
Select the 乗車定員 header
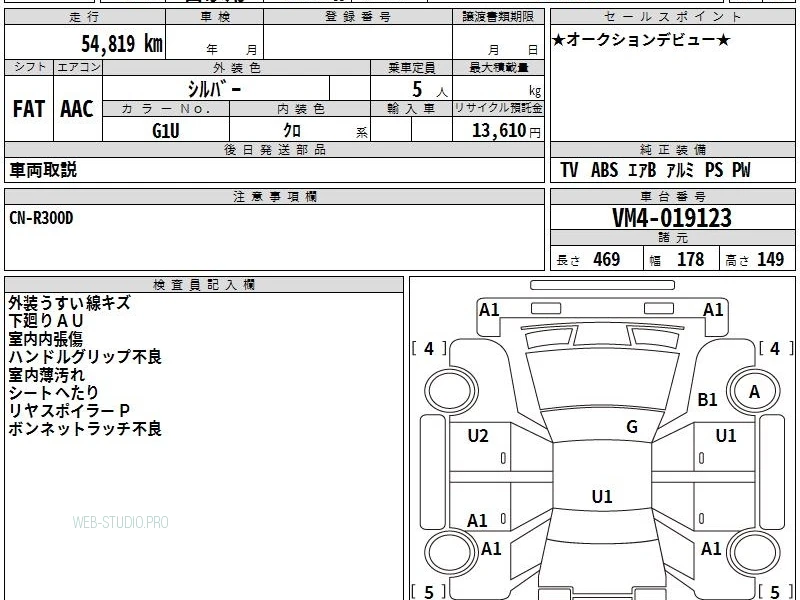point(411,67)
